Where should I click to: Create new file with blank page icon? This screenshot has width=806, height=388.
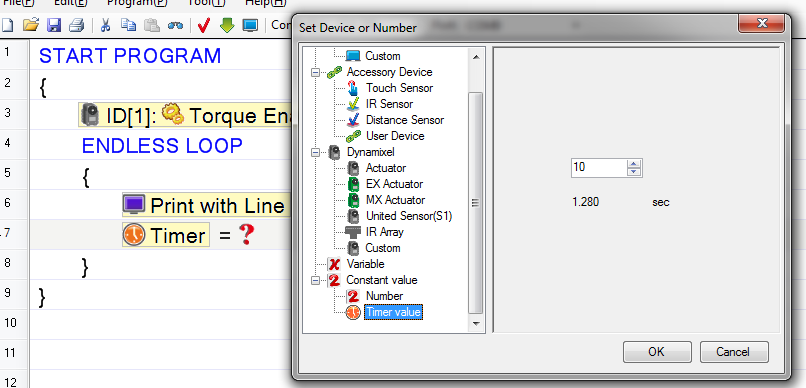[7, 25]
